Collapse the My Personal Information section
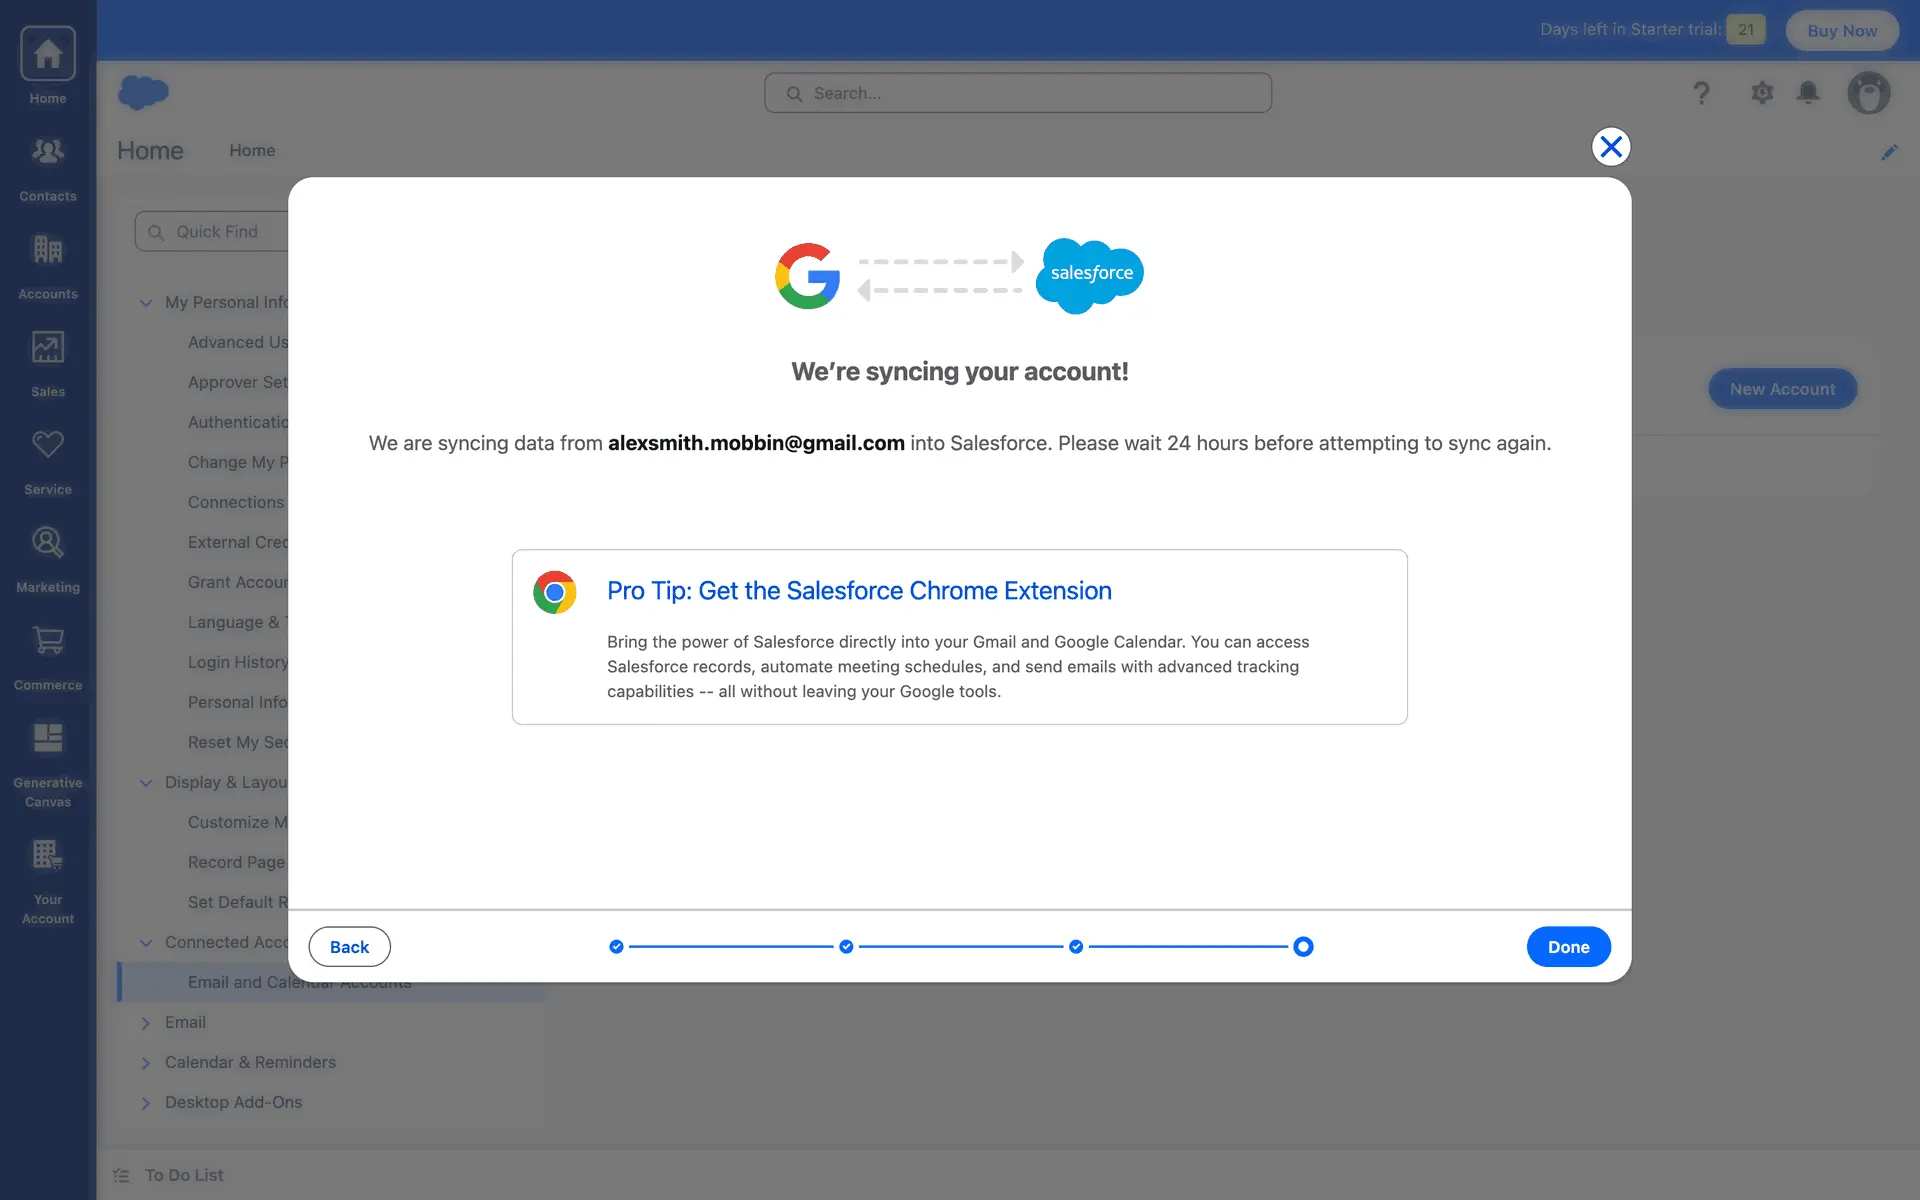This screenshot has height=1200, width=1920. [146, 302]
